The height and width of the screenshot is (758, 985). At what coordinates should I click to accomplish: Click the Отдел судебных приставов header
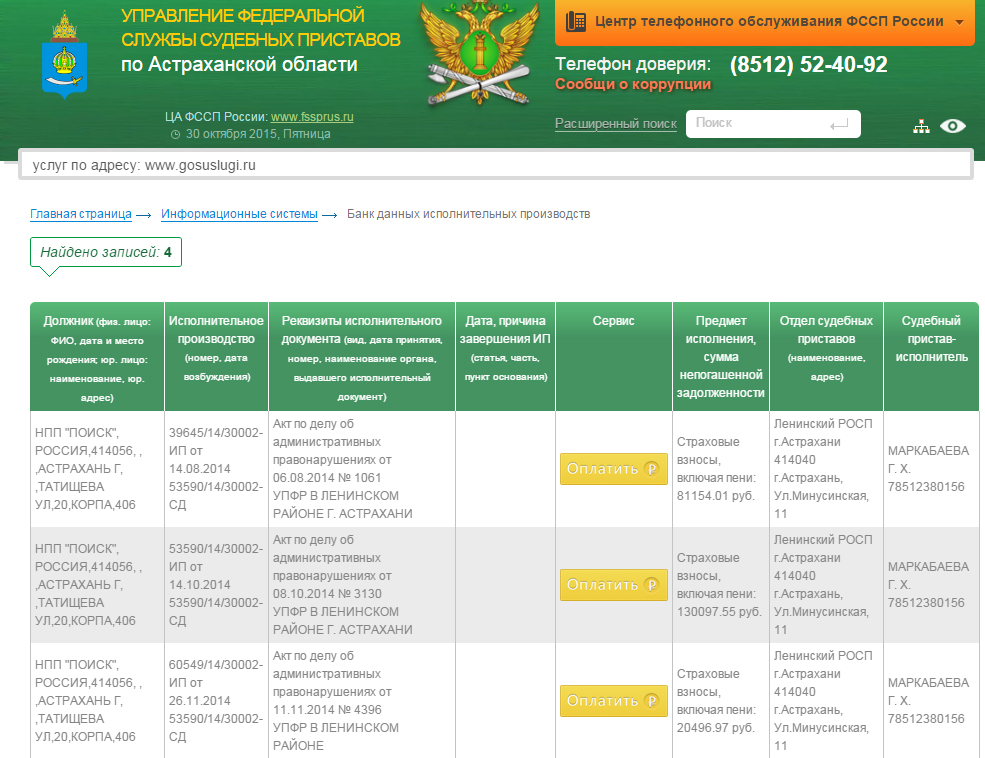[826, 357]
